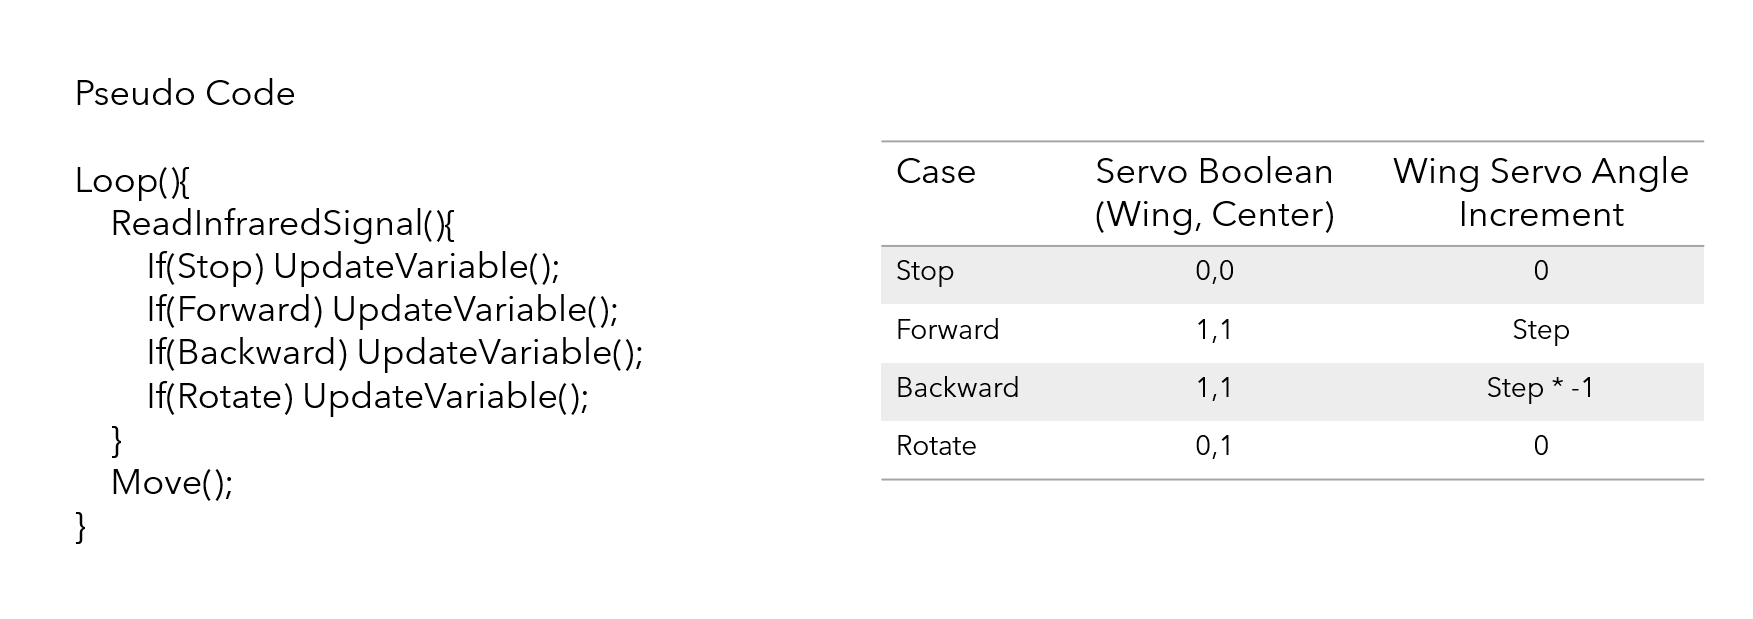The height and width of the screenshot is (619, 1753).
Task: Click the "Wing Servo Angle Increment" header
Action: tap(1540, 193)
